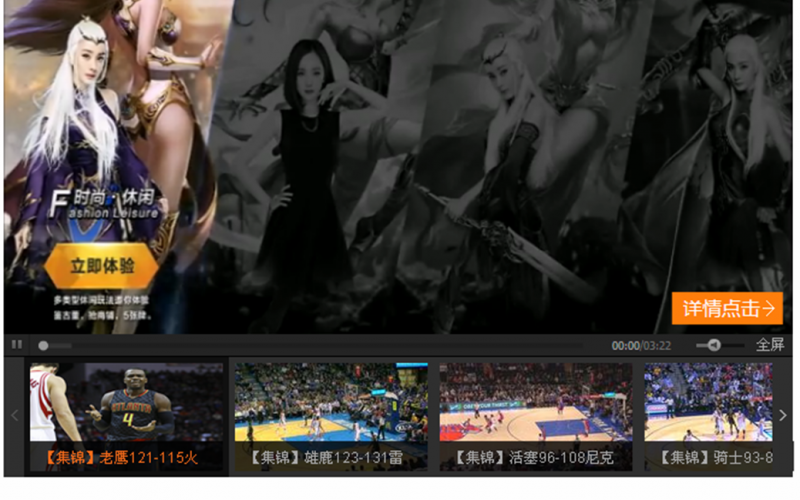Click the 【集锦】骑士93-8 title text
This screenshot has height=500, width=800.
point(715,458)
